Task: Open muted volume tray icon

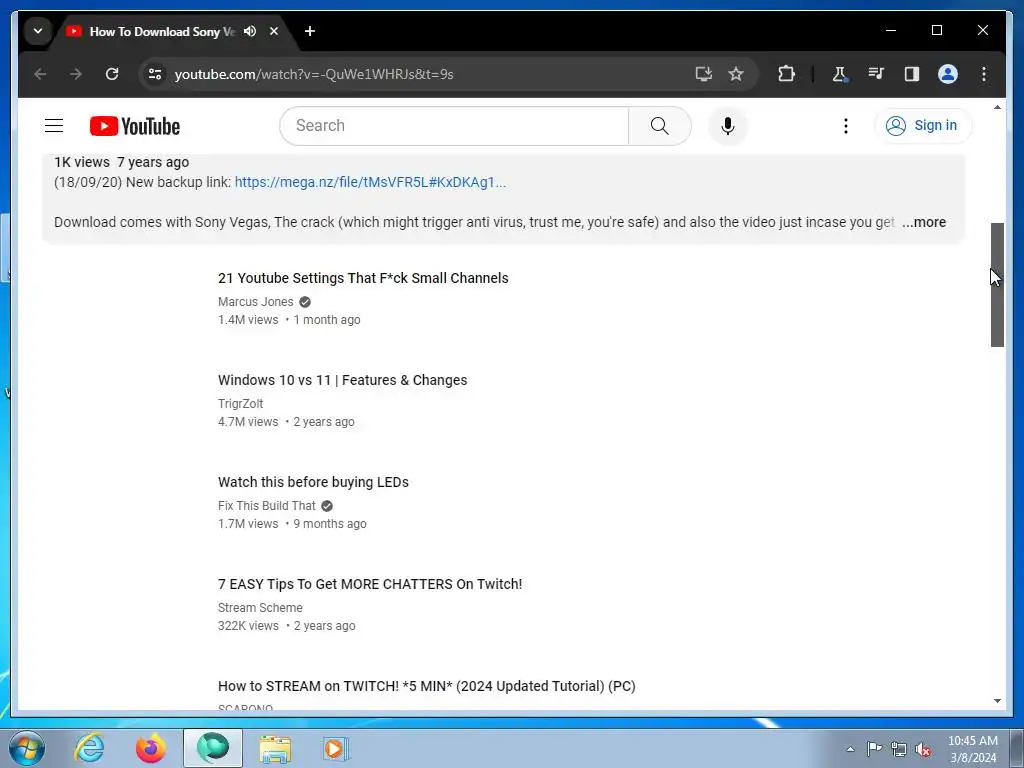Action: point(923,749)
